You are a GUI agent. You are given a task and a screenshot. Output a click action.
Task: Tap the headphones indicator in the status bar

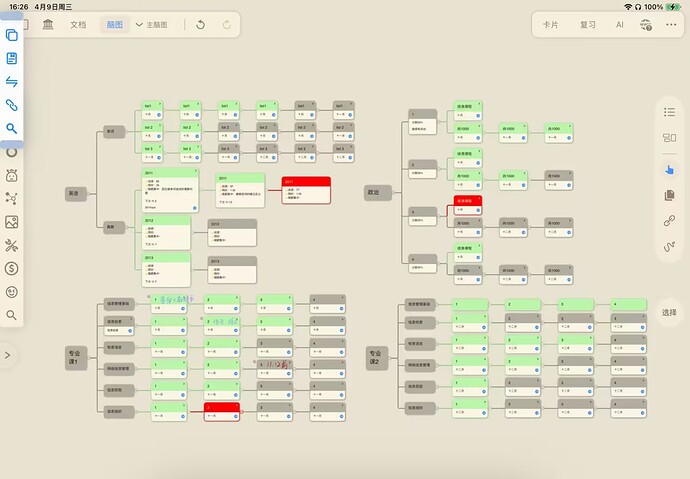tap(638, 7)
